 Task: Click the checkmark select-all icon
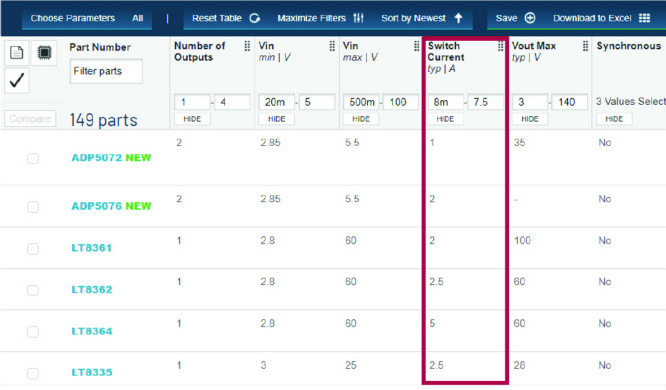[17, 80]
